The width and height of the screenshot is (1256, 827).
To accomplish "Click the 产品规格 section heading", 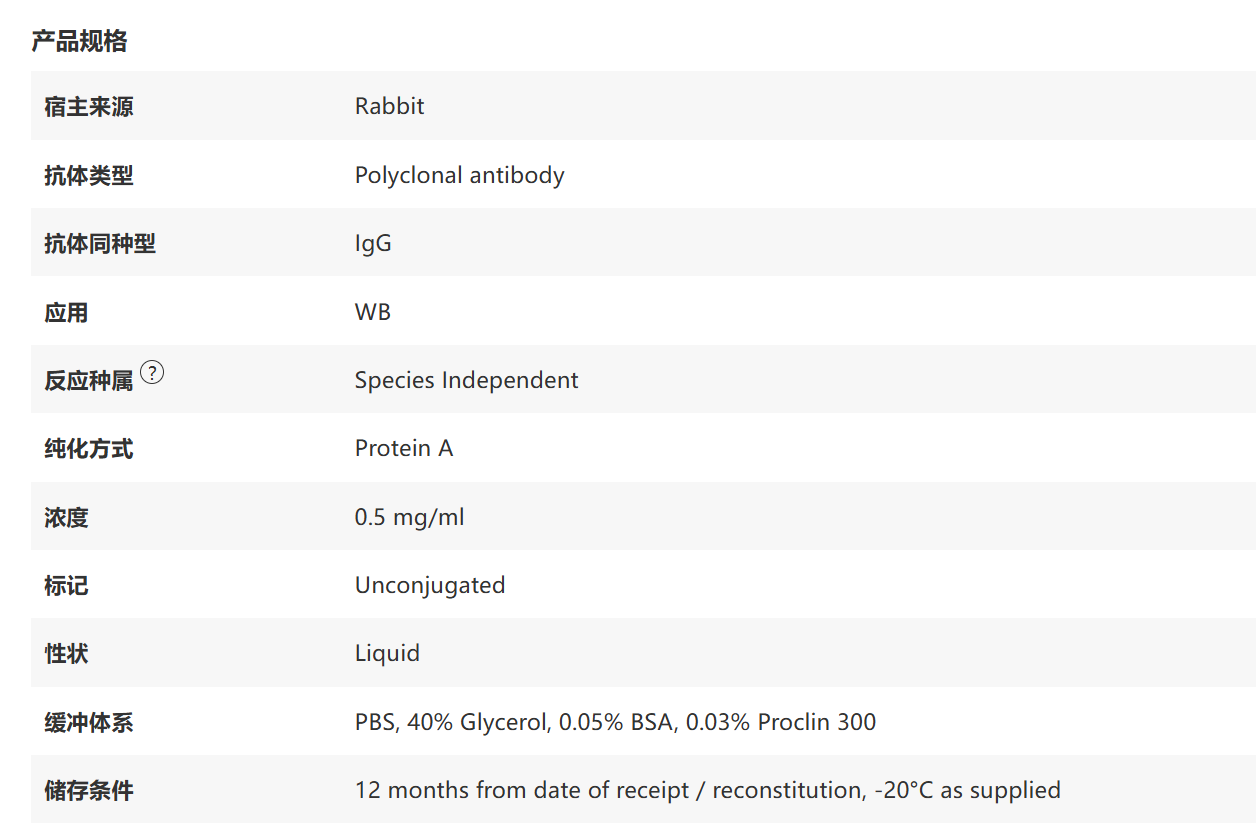I will [x=79, y=41].
